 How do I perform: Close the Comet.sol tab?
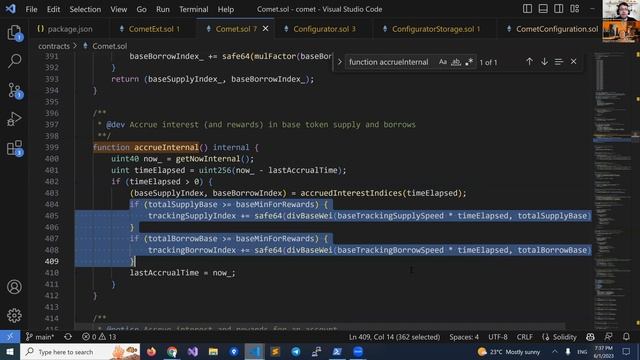[x=265, y=29]
